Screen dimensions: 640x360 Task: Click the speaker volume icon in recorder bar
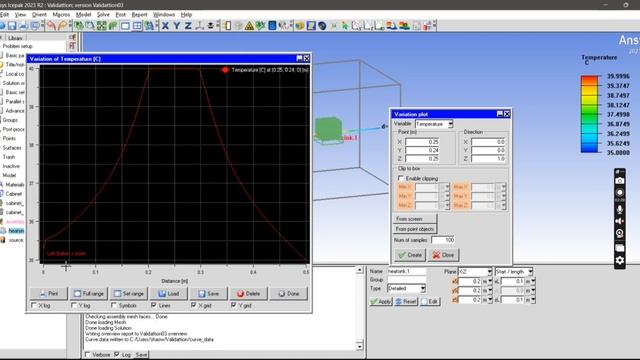620,221
